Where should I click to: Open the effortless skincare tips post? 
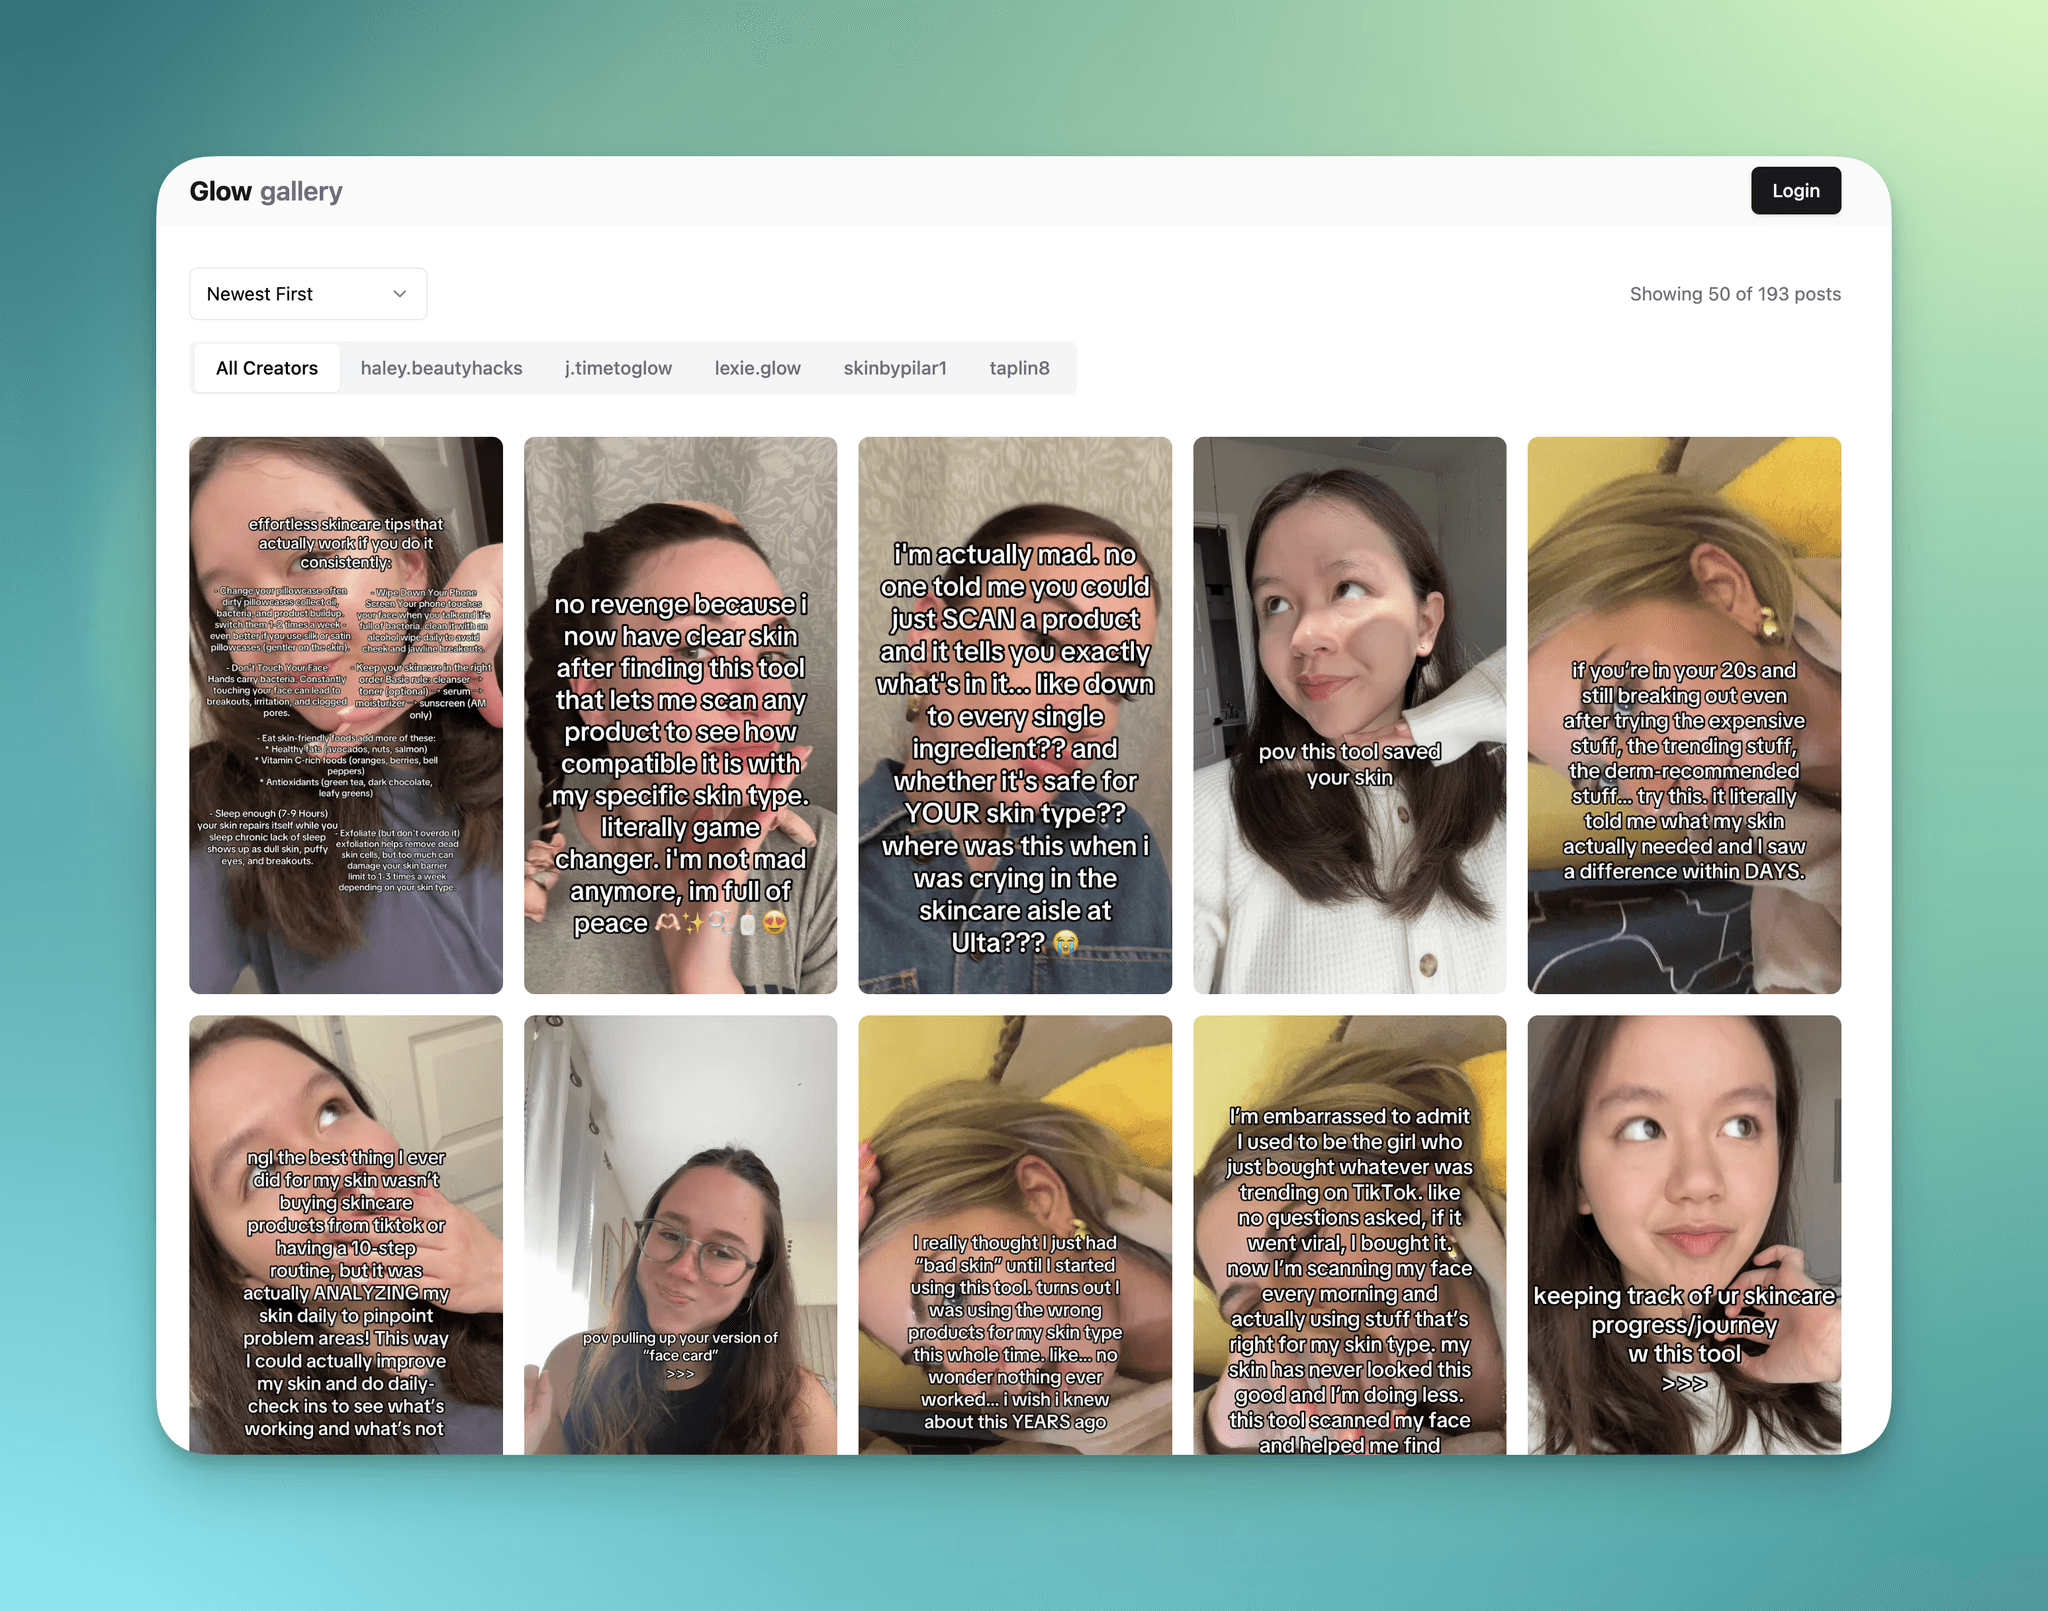(x=346, y=715)
